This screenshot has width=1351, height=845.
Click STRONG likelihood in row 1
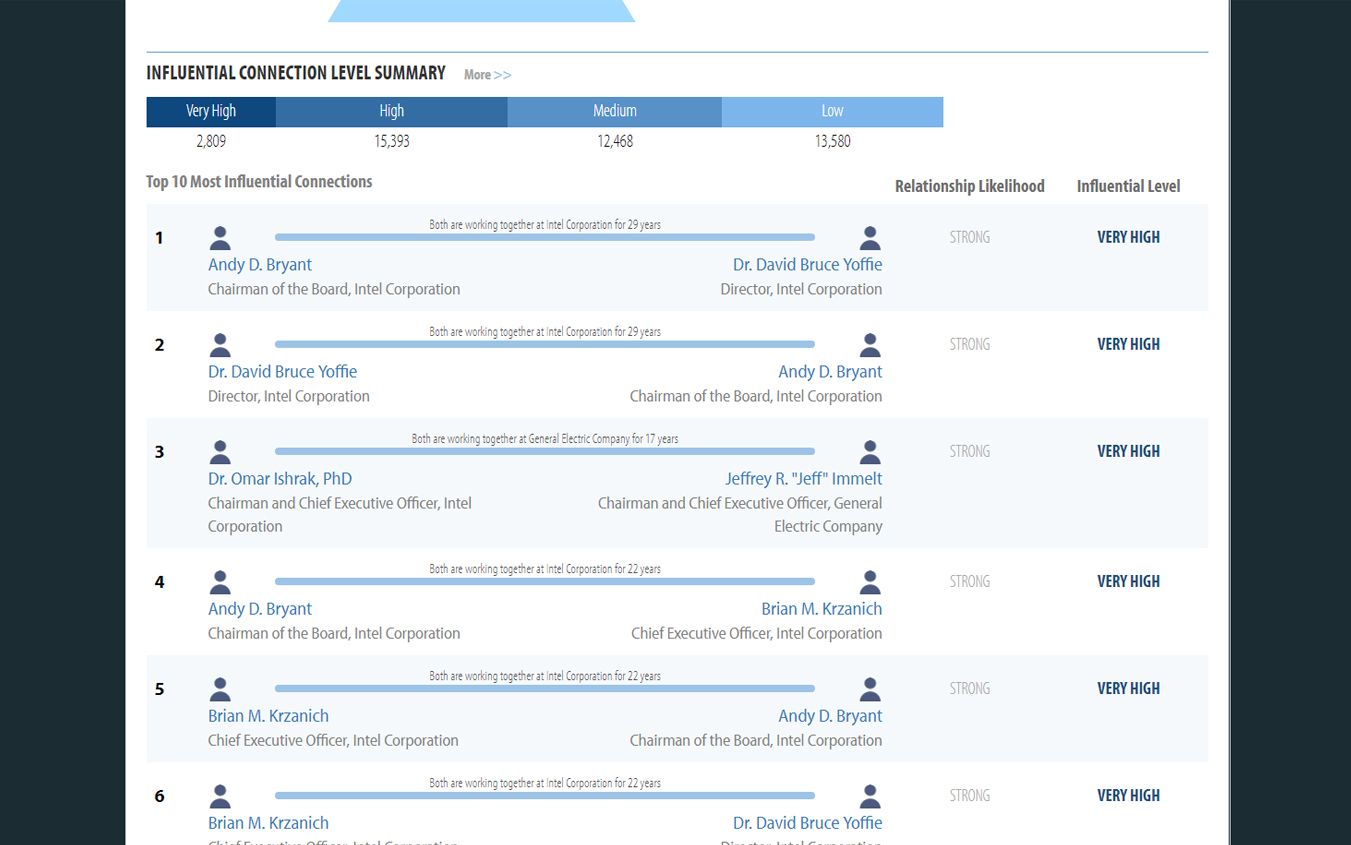pyautogui.click(x=970, y=237)
